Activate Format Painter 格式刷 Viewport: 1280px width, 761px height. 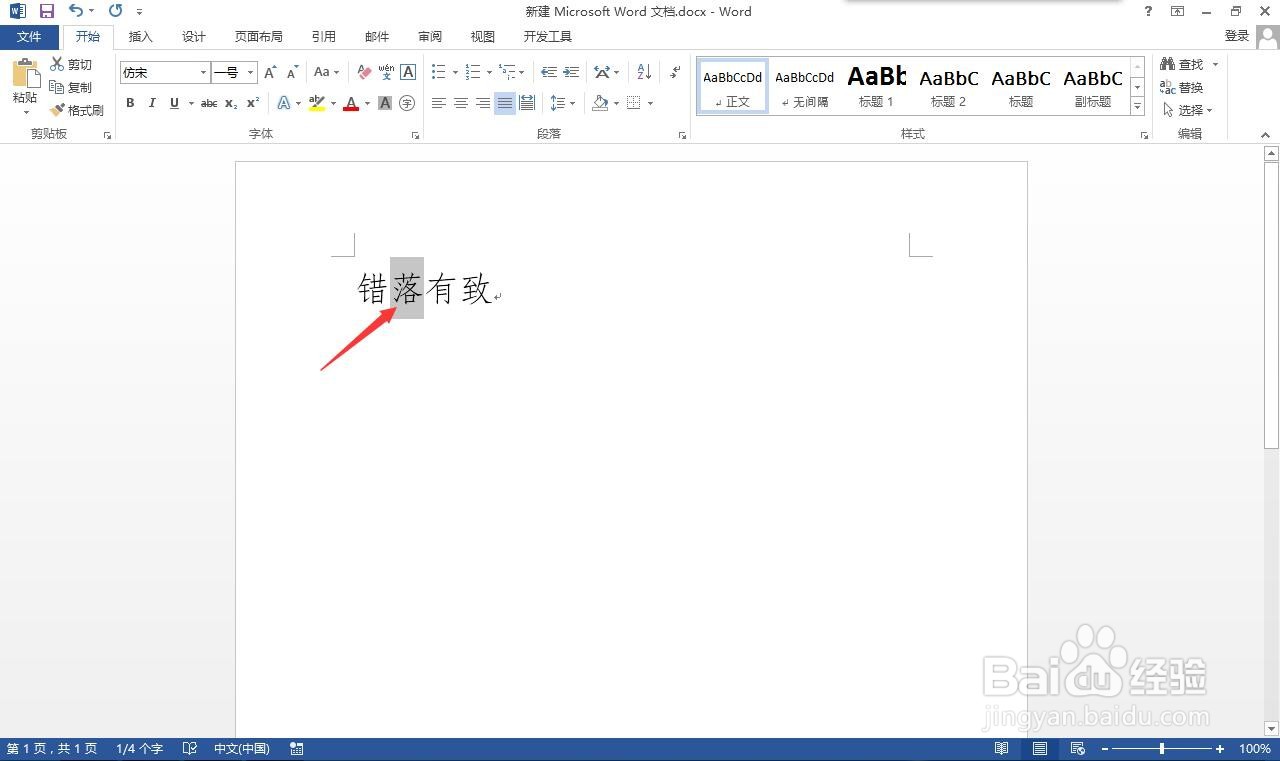[x=78, y=110]
